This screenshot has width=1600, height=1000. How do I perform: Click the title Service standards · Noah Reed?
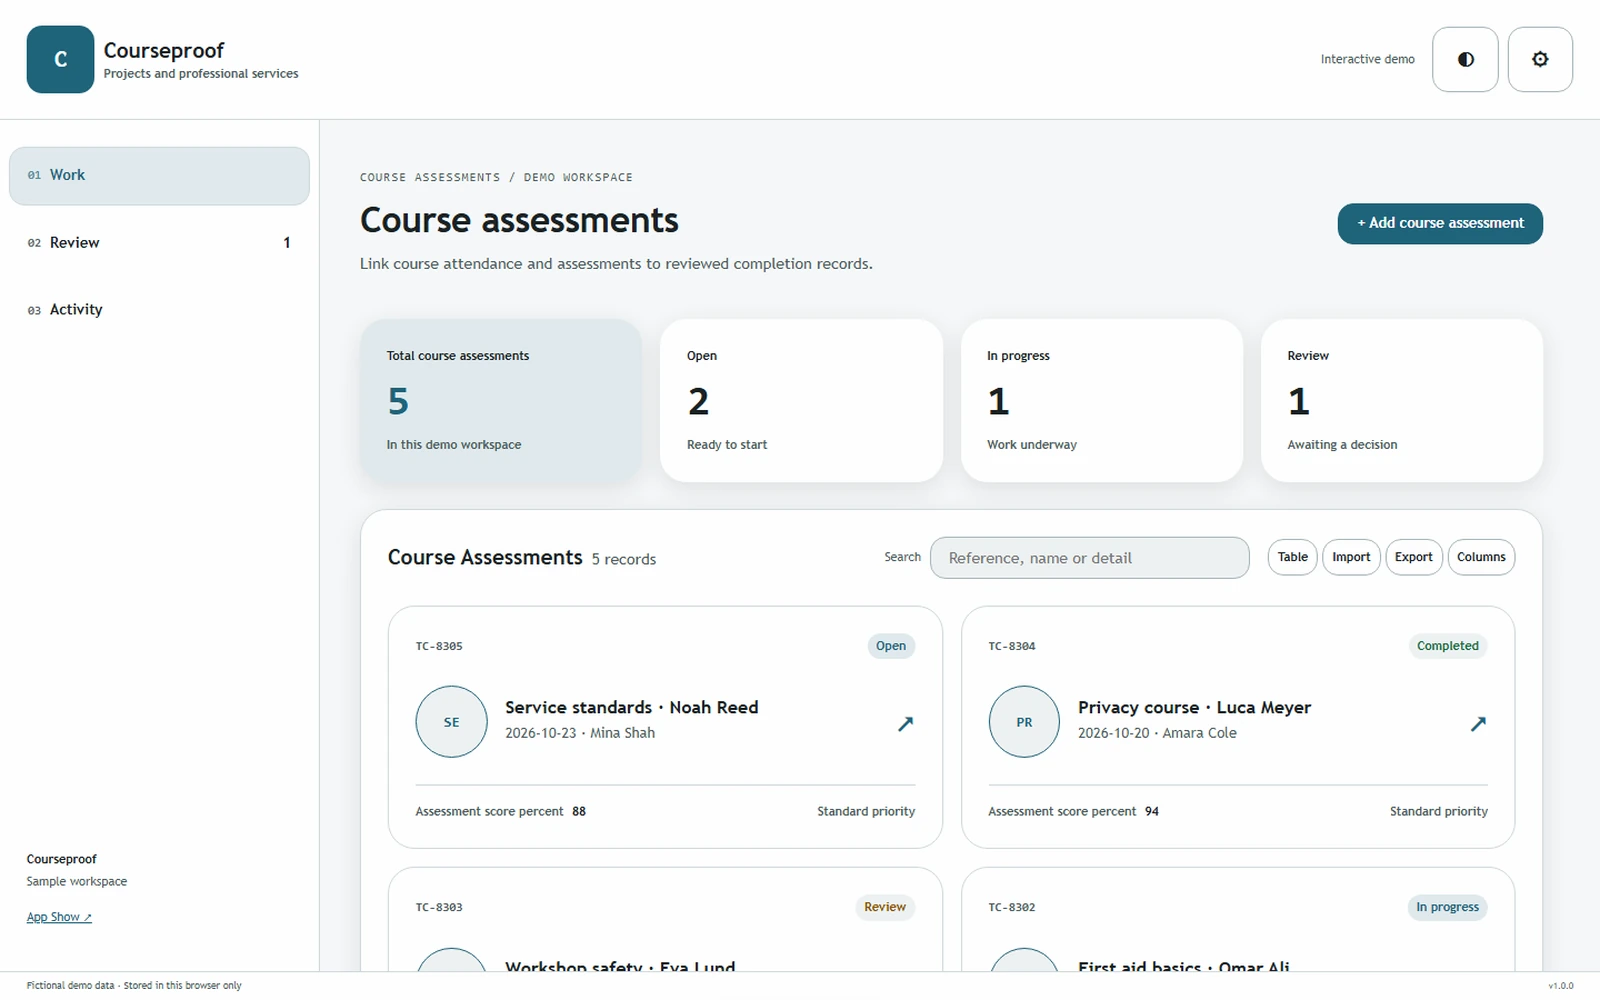click(632, 707)
